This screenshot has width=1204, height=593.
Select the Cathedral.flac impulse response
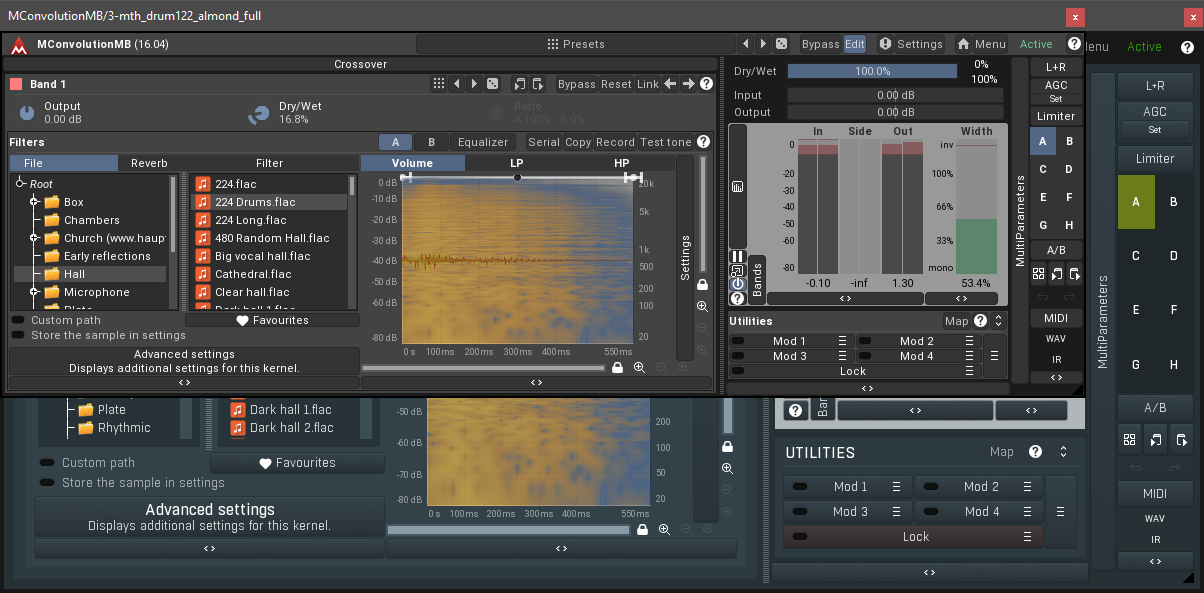tap(269, 274)
